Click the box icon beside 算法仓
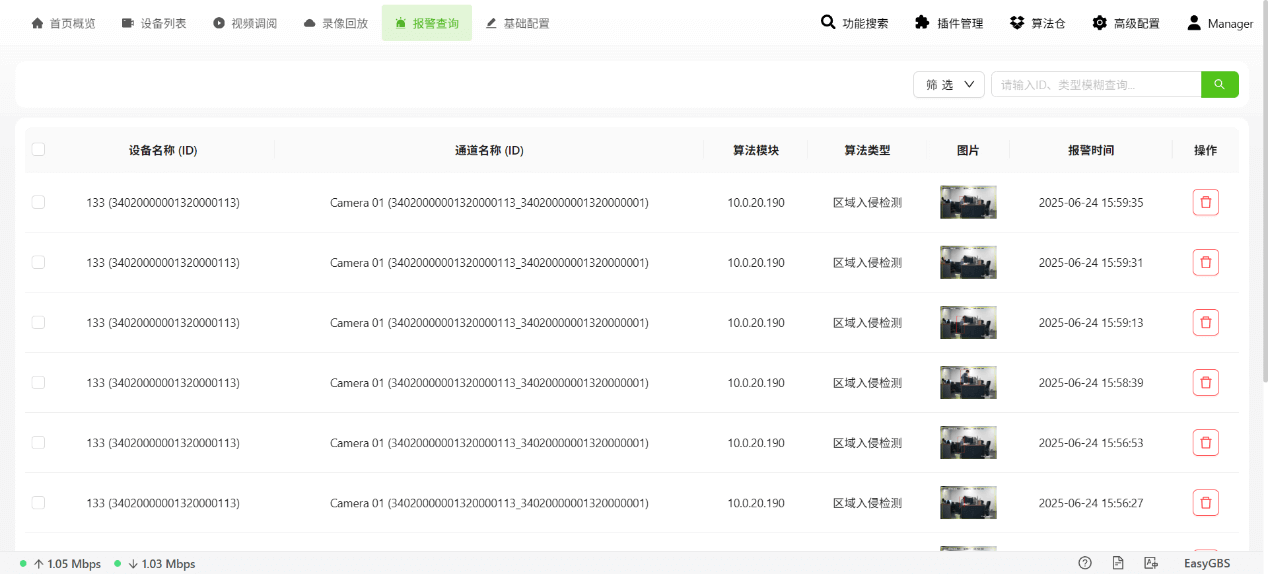The width and height of the screenshot is (1268, 574). click(x=1017, y=22)
